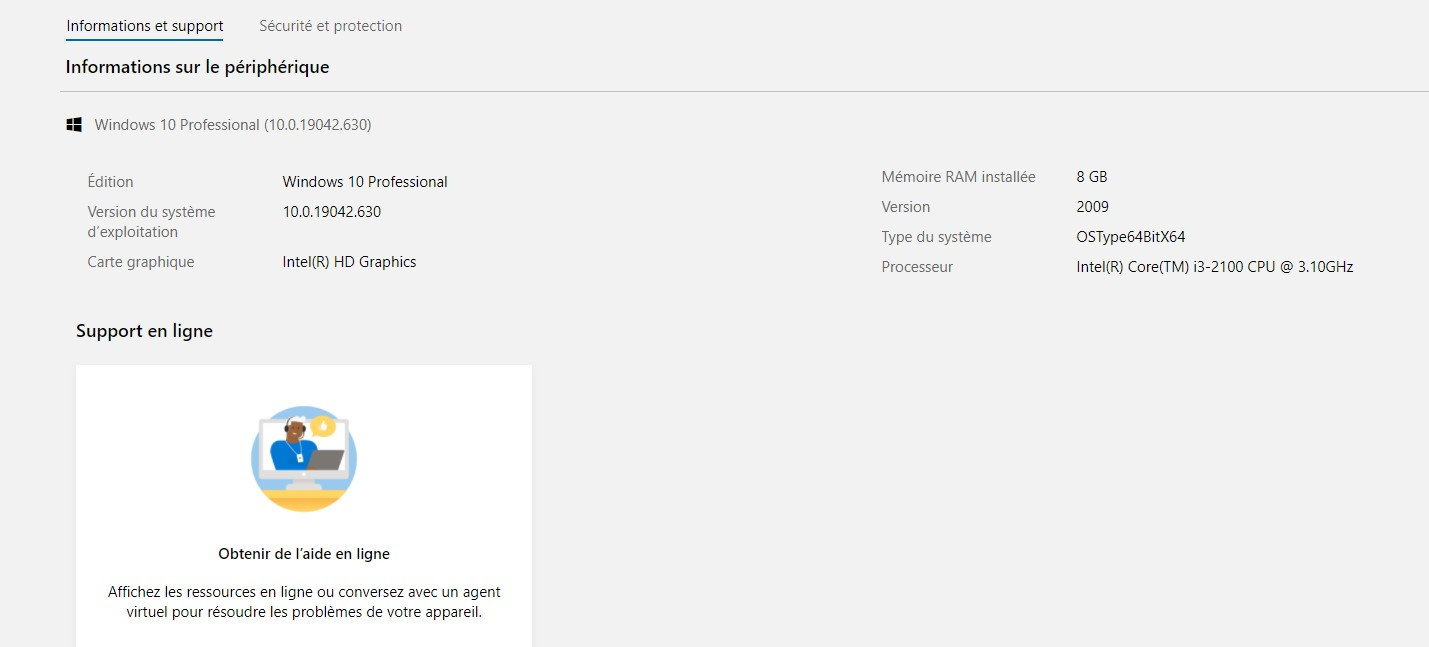This screenshot has width=1429, height=647.
Task: Click the Informations sur le périphérique heading
Action: [x=197, y=67]
